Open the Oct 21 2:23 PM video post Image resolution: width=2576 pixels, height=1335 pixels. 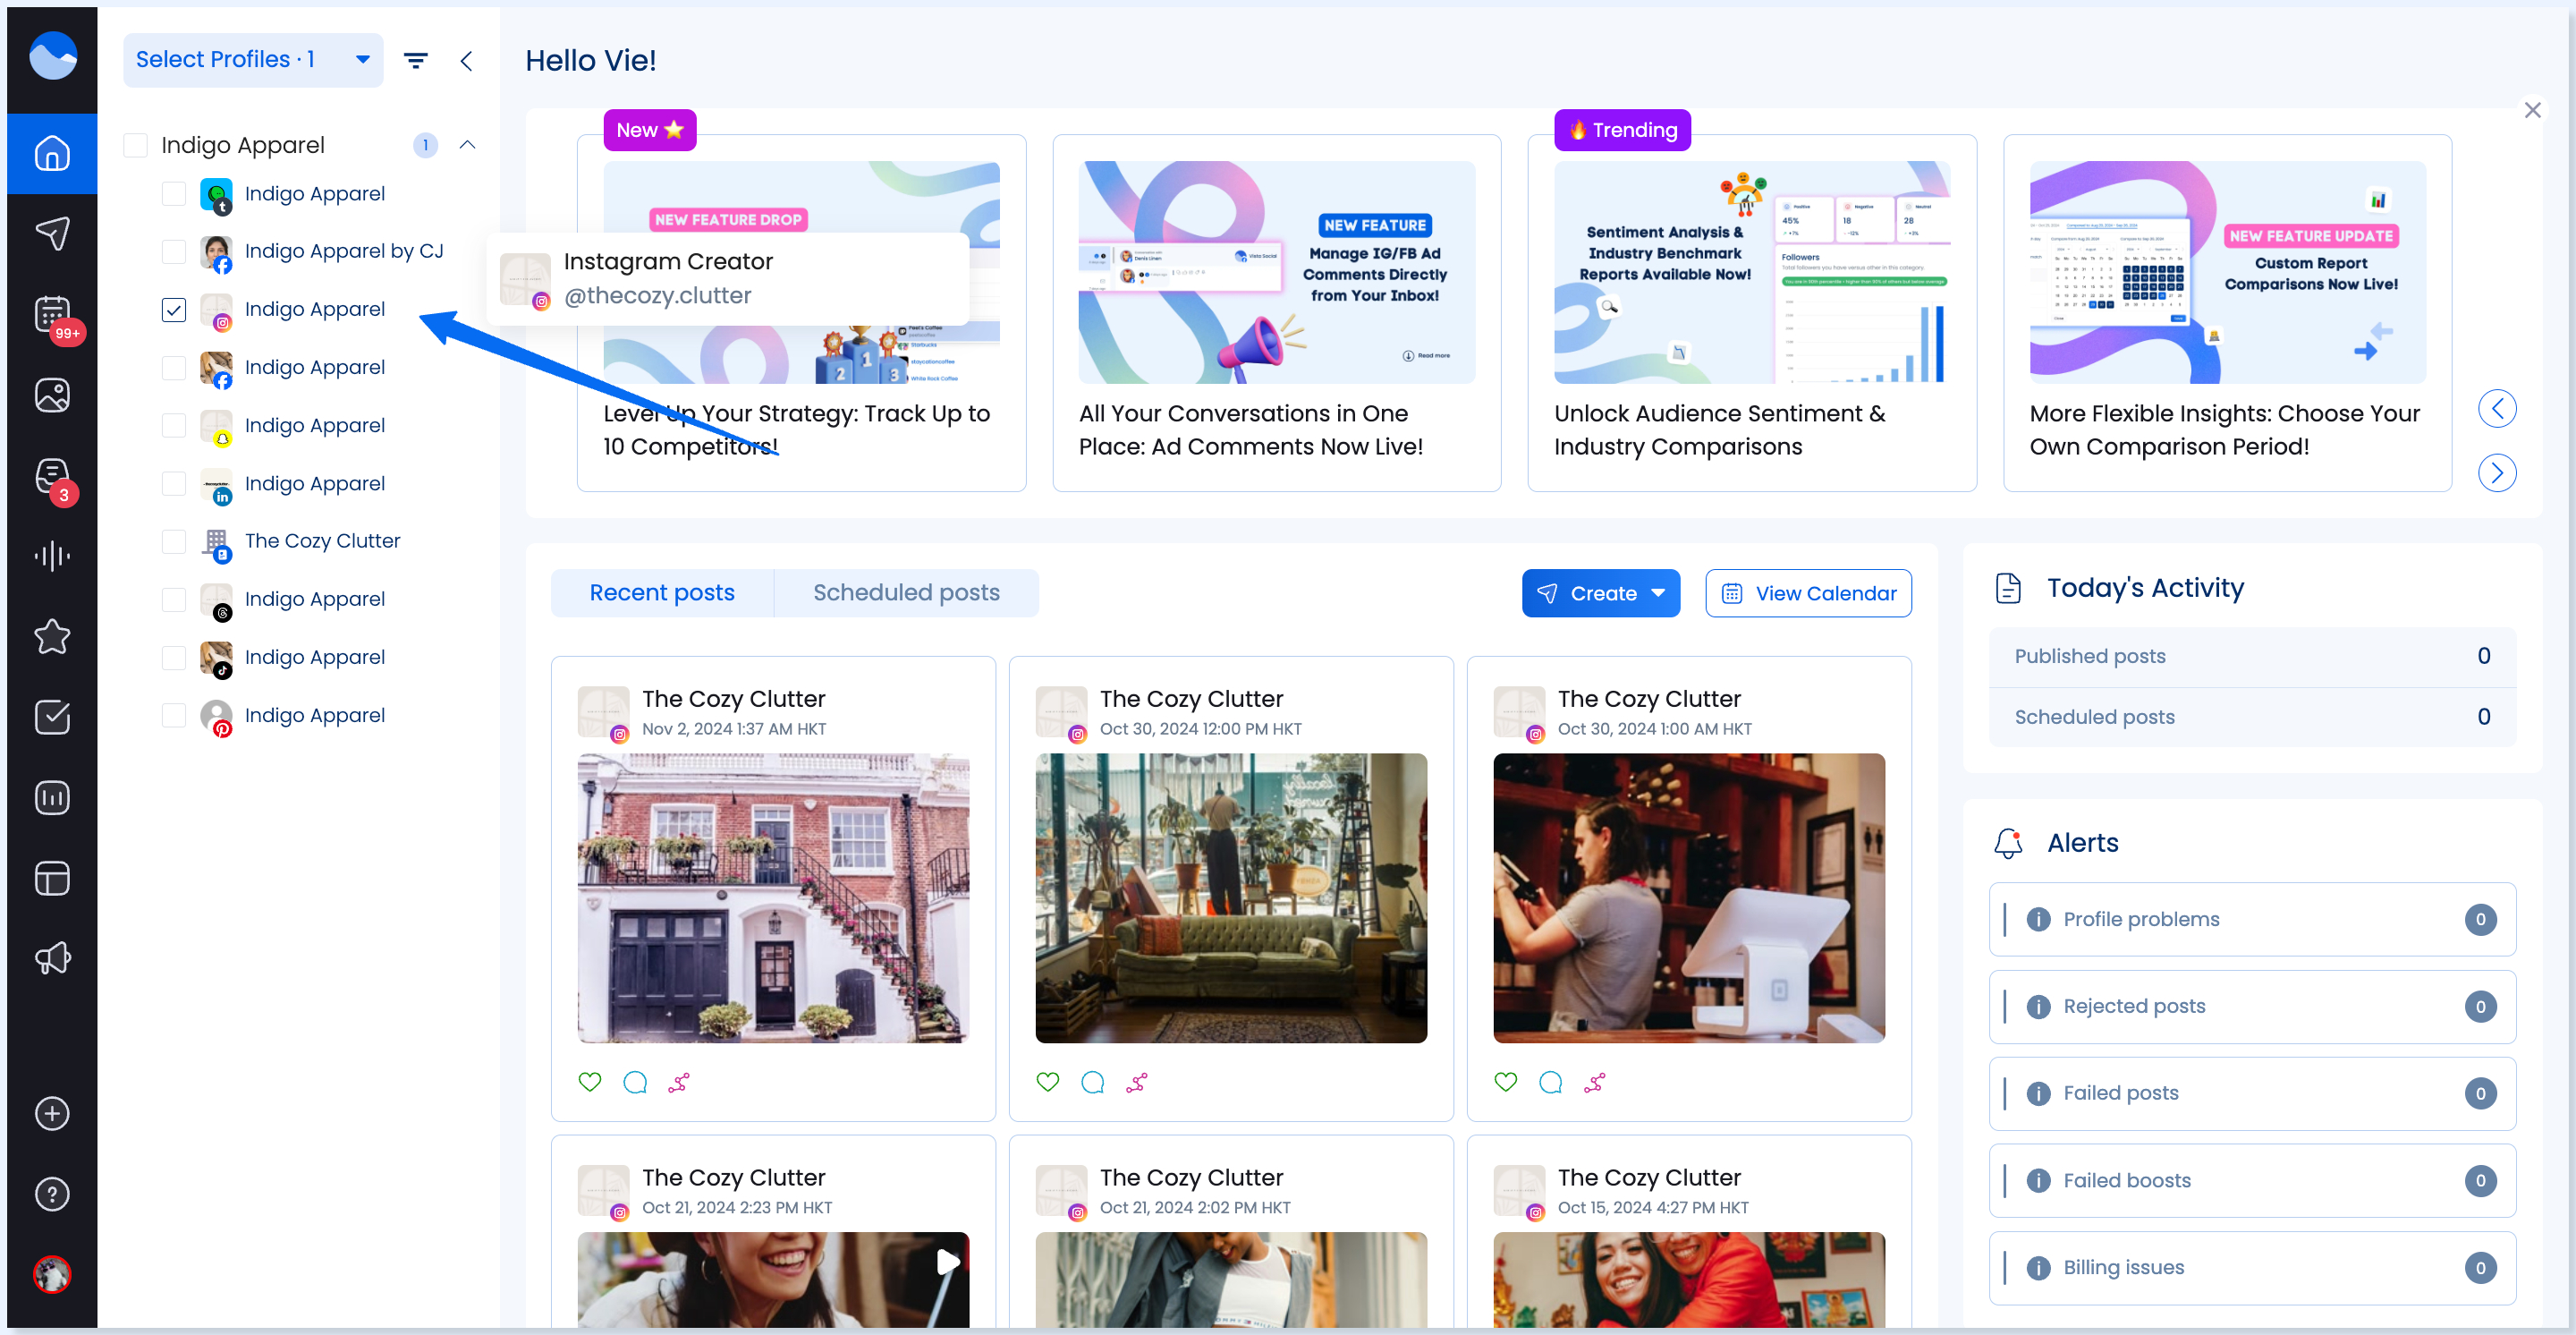(x=773, y=1280)
